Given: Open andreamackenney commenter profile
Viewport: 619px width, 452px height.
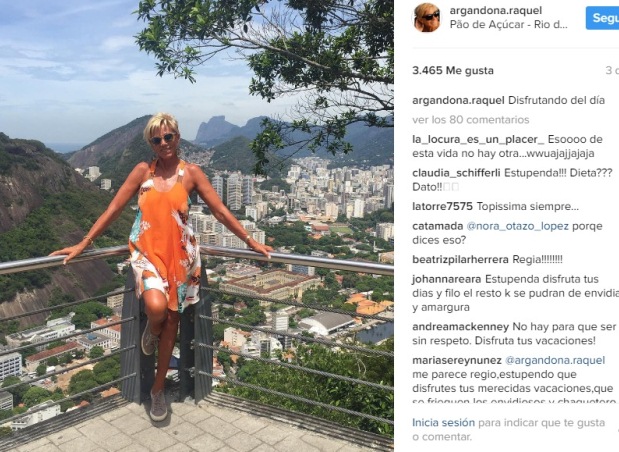Looking at the screenshot, I should (x=460, y=327).
